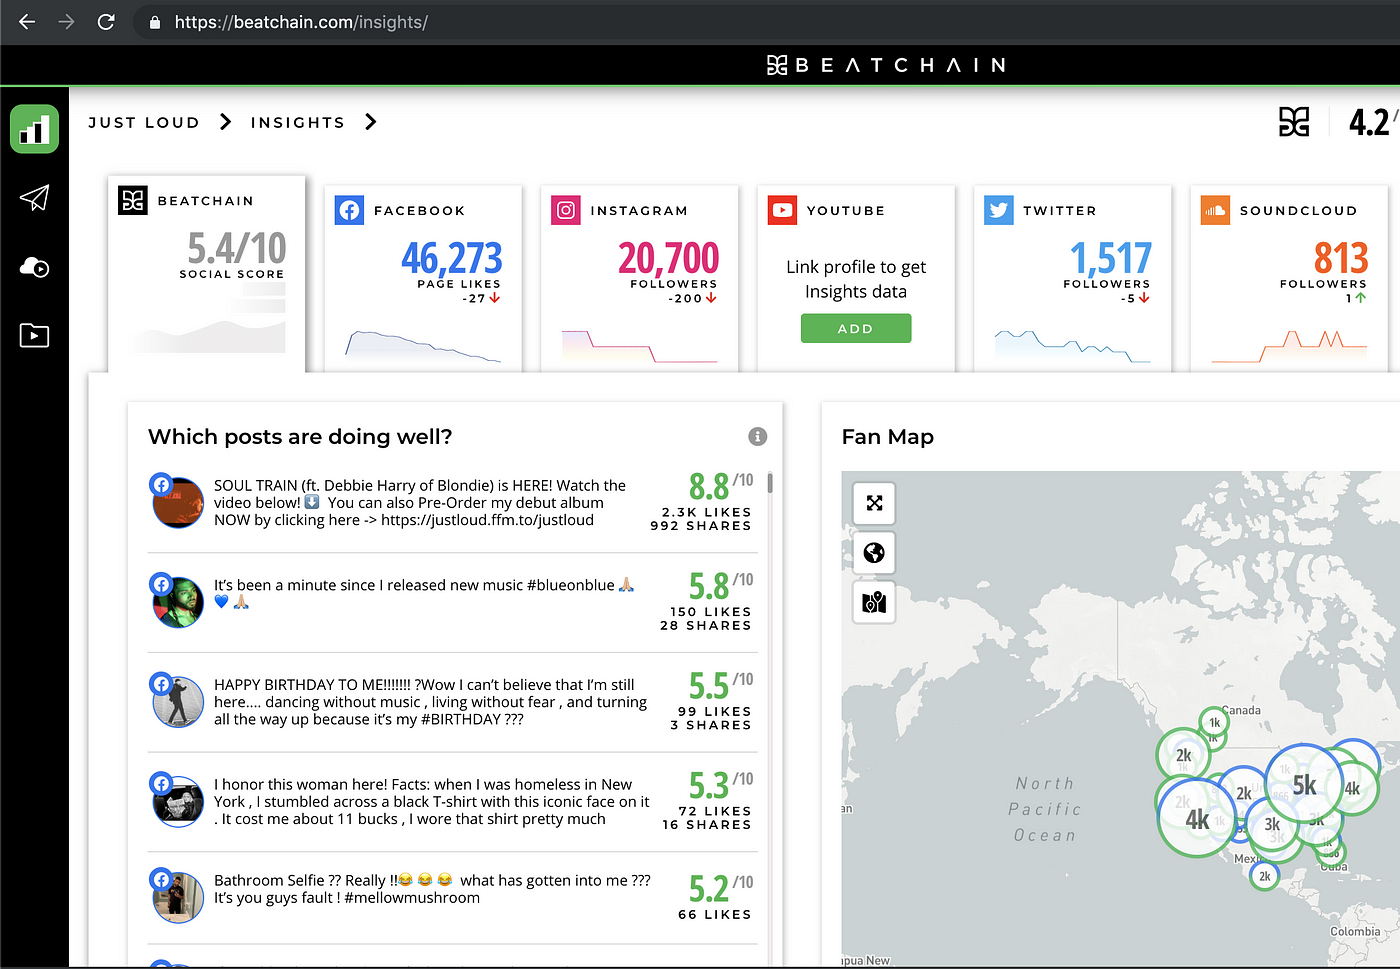
Task: Click the SOUL TRAIN post thumbnail
Action: click(178, 502)
